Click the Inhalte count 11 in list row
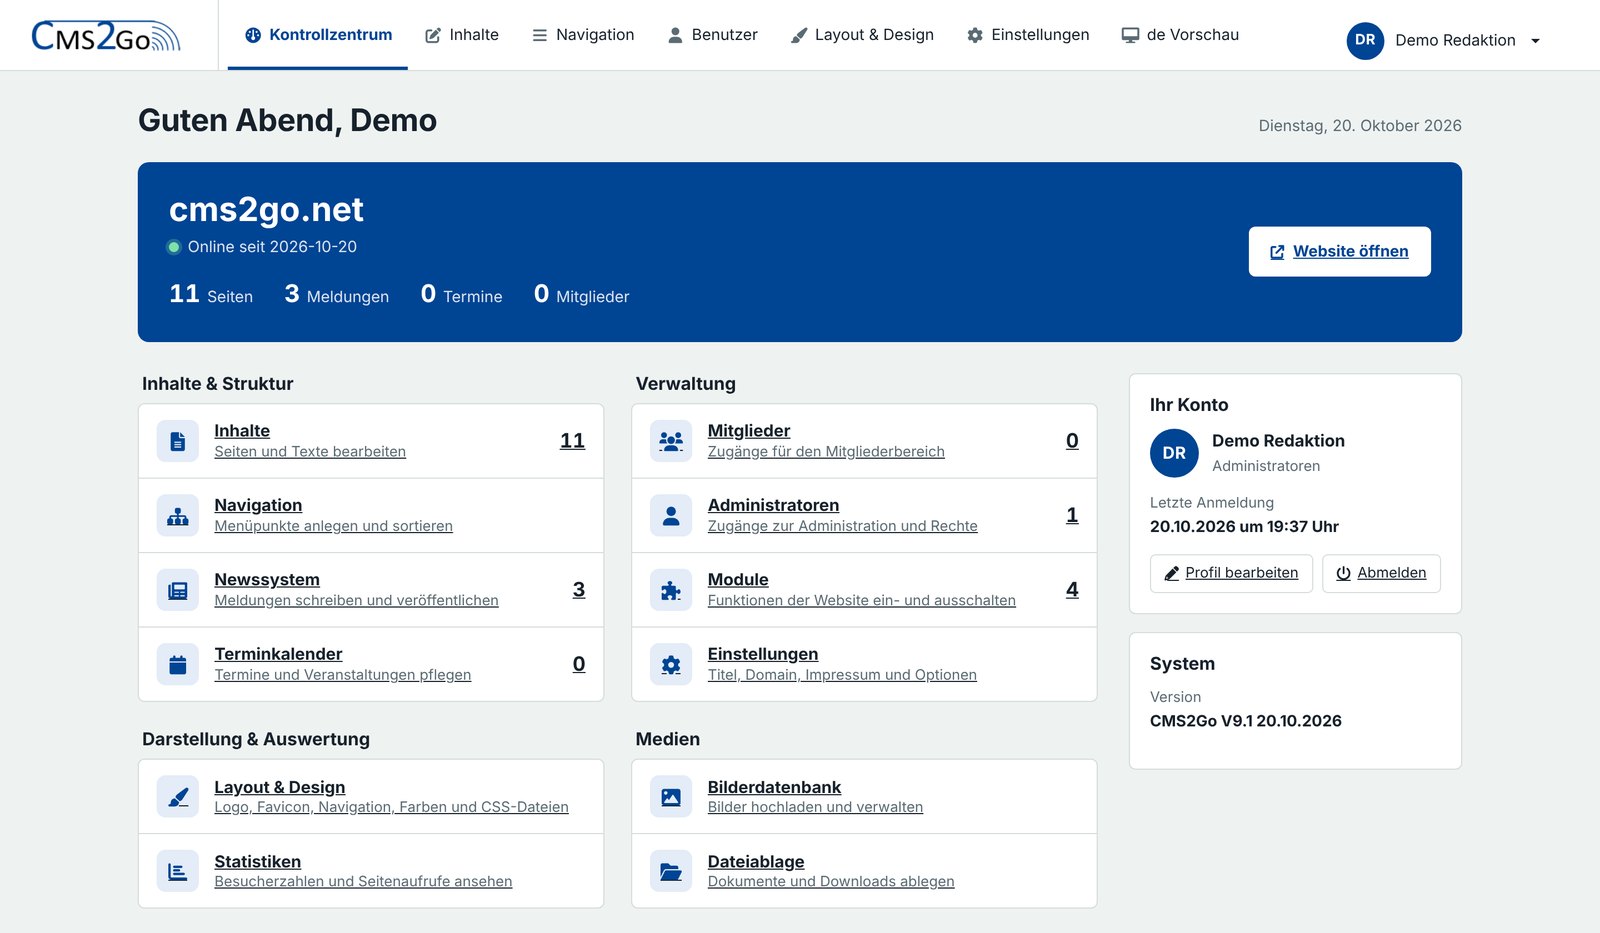This screenshot has height=933, width=1600. coord(572,441)
